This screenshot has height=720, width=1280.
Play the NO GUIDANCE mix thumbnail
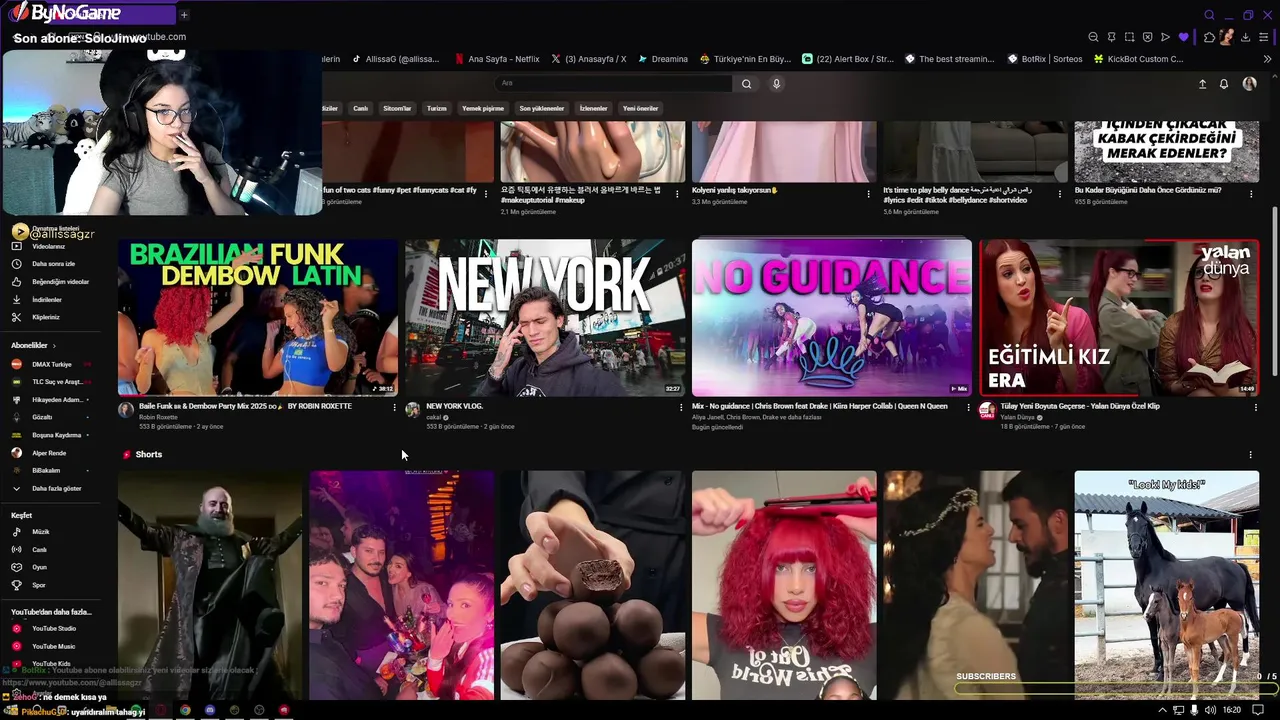pos(831,318)
